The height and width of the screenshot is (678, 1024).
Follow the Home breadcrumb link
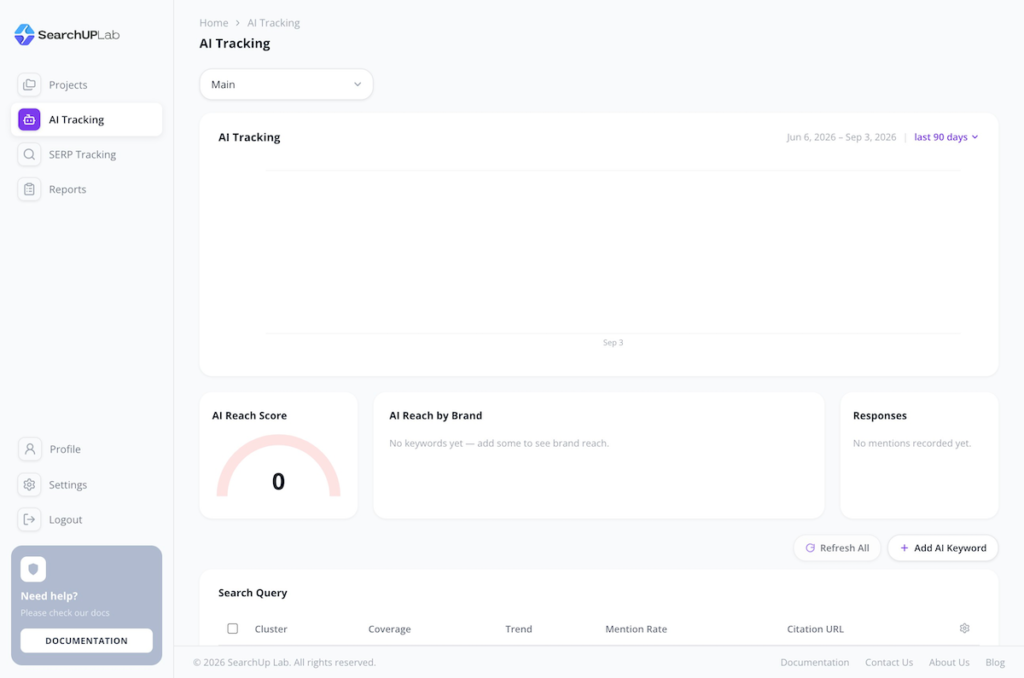214,23
